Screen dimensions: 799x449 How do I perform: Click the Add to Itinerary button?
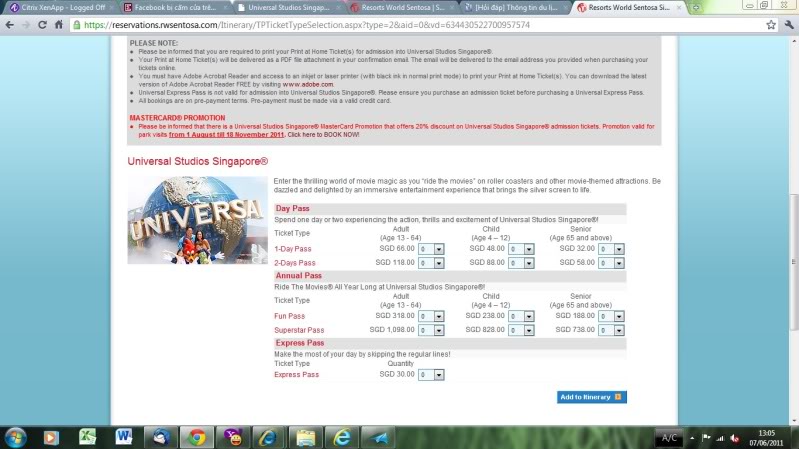pos(592,397)
